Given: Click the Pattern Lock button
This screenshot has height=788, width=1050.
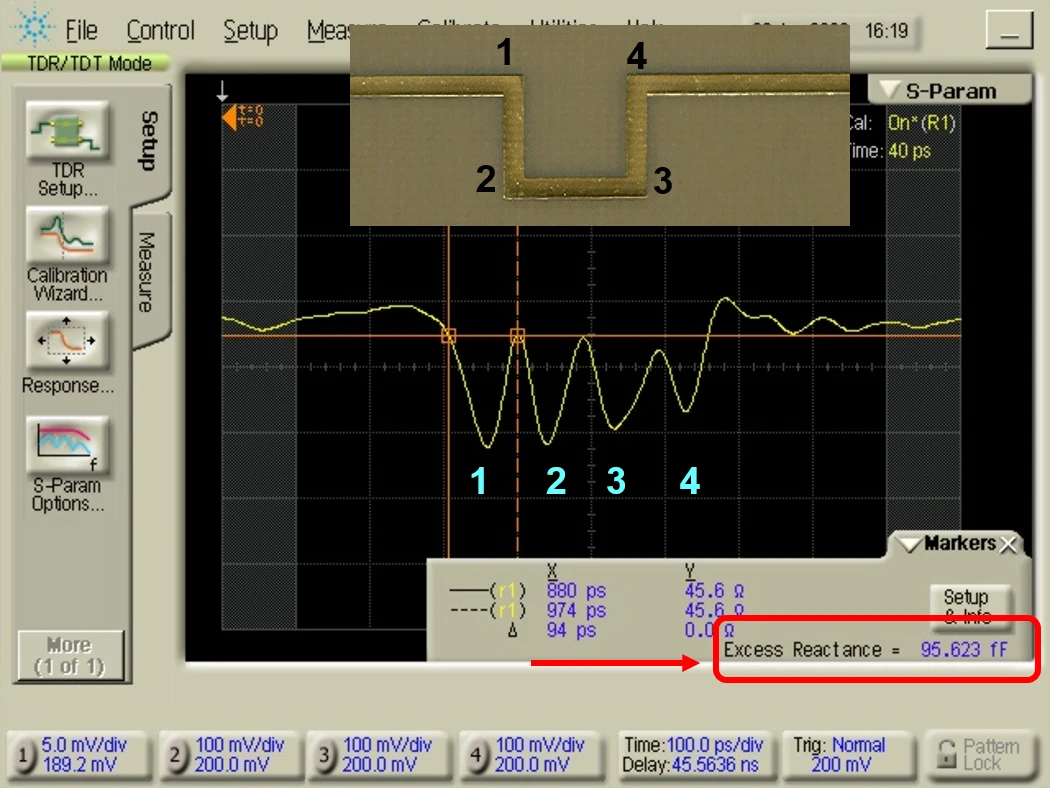Looking at the screenshot, I should 980,755.
